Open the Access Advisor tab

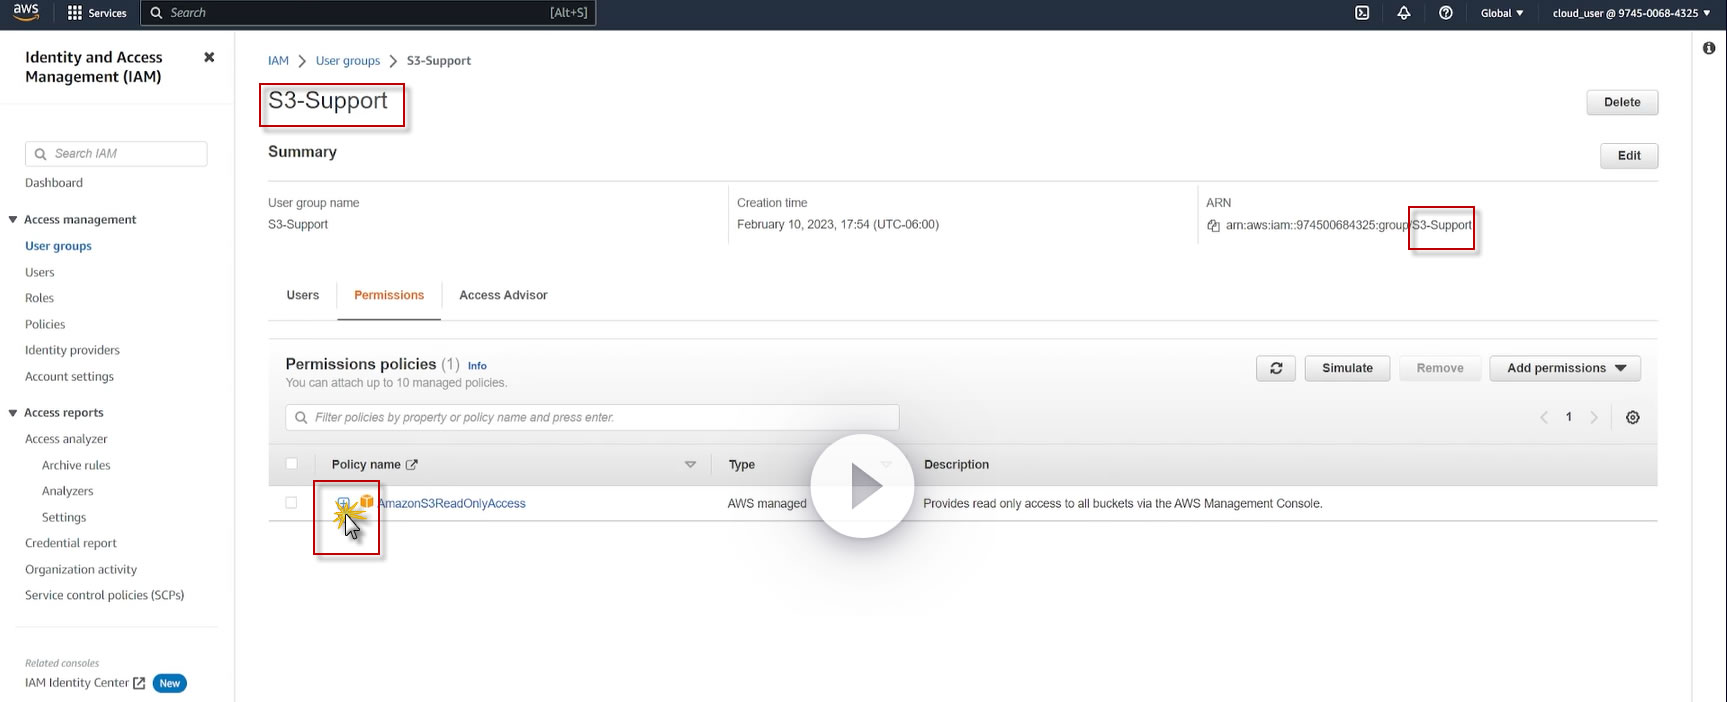point(503,295)
